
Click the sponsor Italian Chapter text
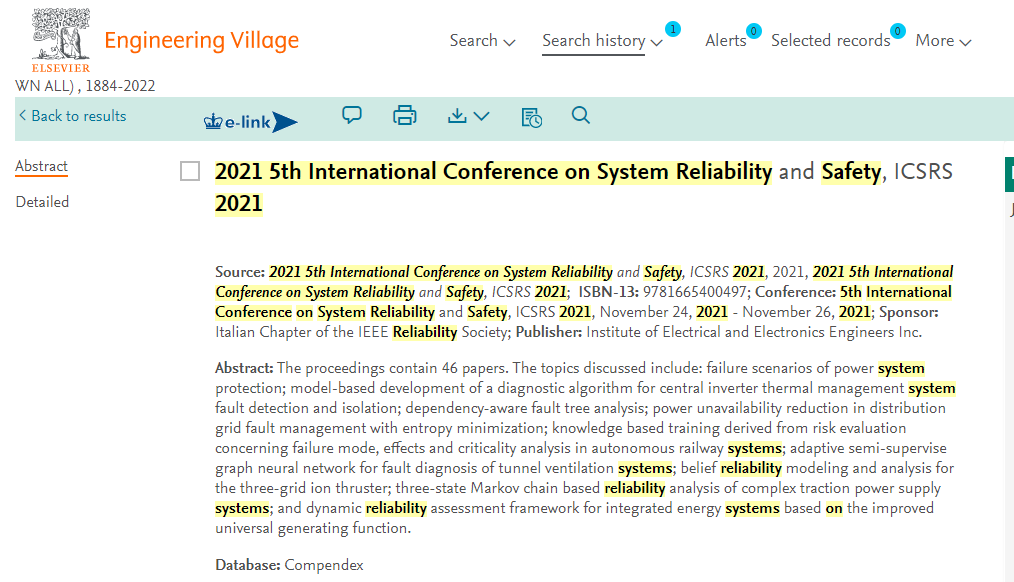coord(363,332)
